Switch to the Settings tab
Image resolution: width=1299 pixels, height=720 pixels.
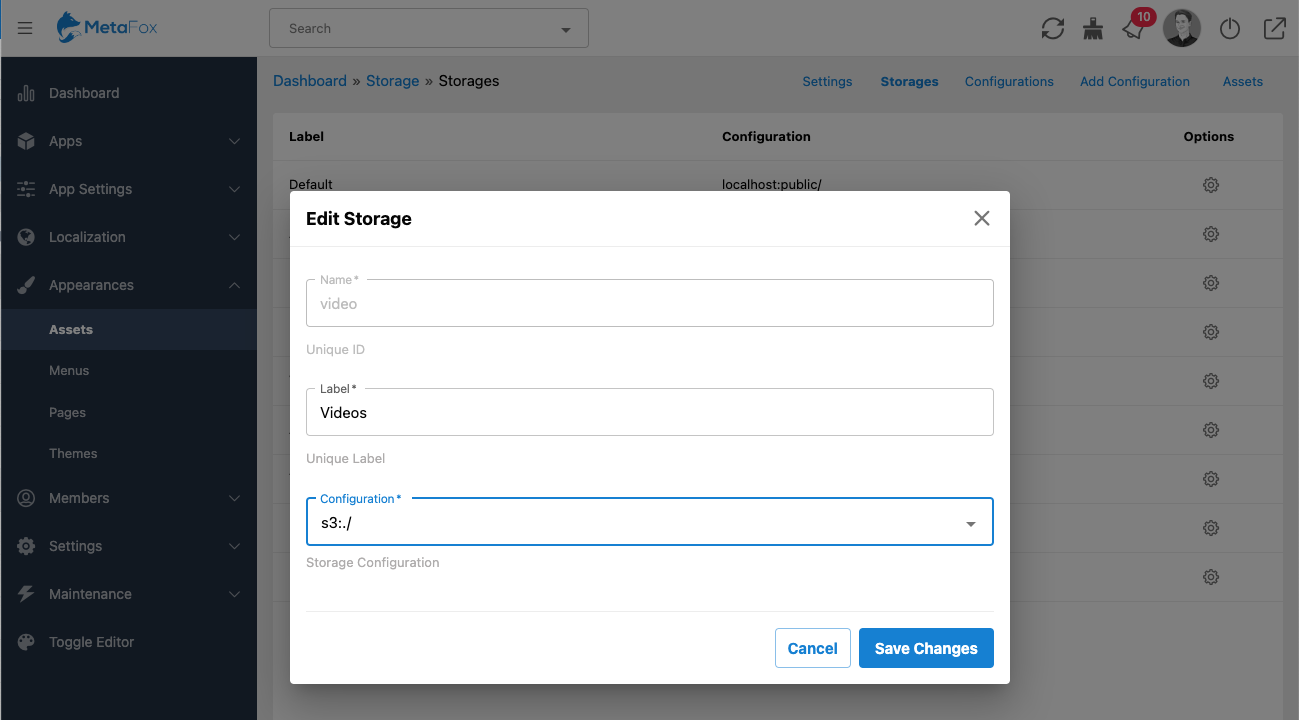(x=827, y=82)
